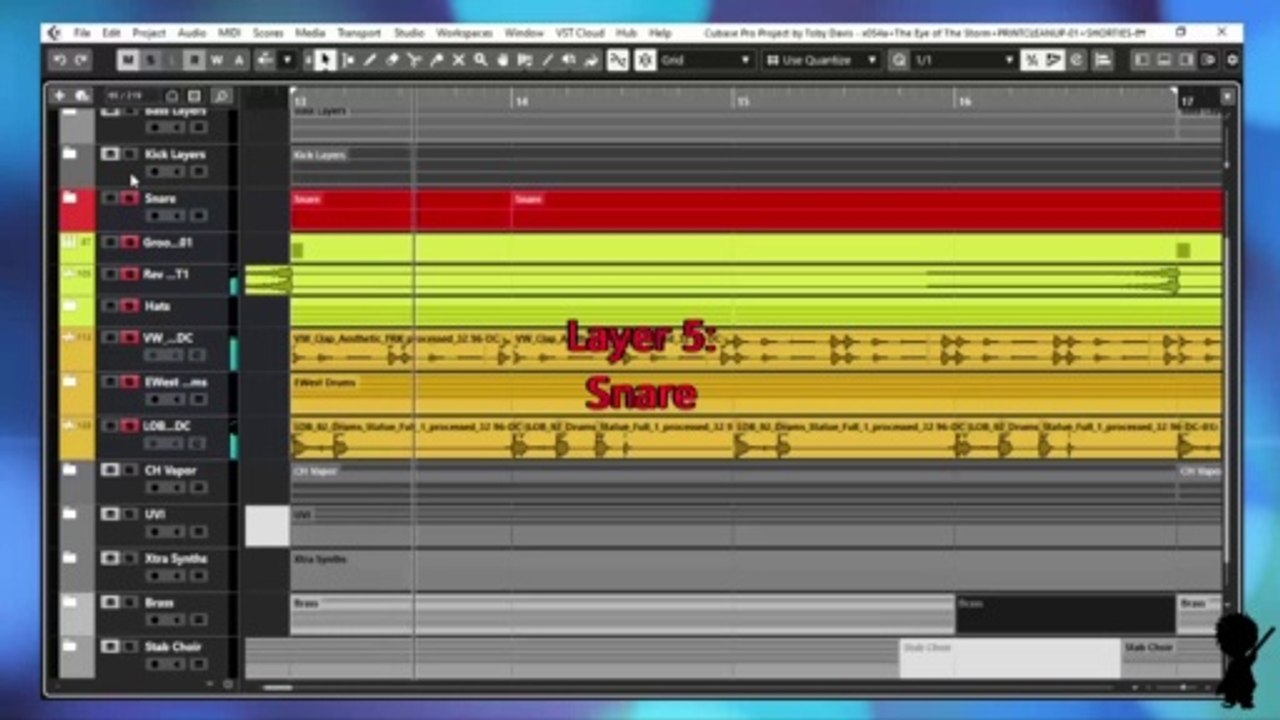Open the Audio menu
The width and height of the screenshot is (1280, 720).
coord(191,33)
